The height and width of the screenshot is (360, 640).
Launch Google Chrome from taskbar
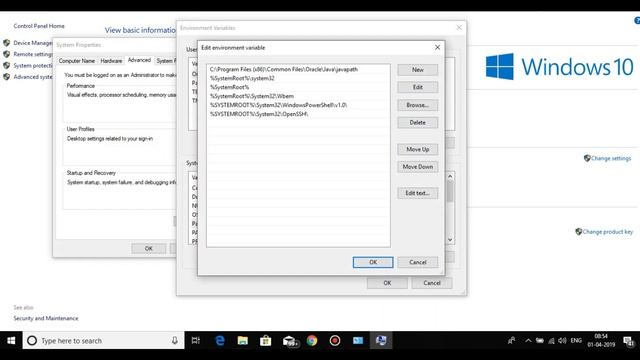312,340
